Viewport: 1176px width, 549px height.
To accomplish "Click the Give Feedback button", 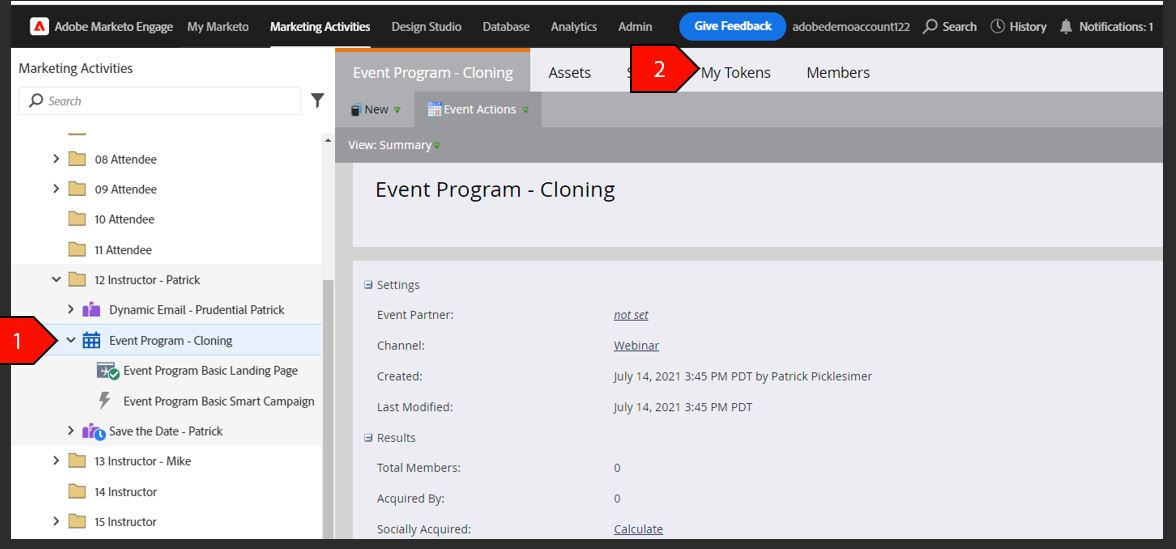I will pos(733,26).
